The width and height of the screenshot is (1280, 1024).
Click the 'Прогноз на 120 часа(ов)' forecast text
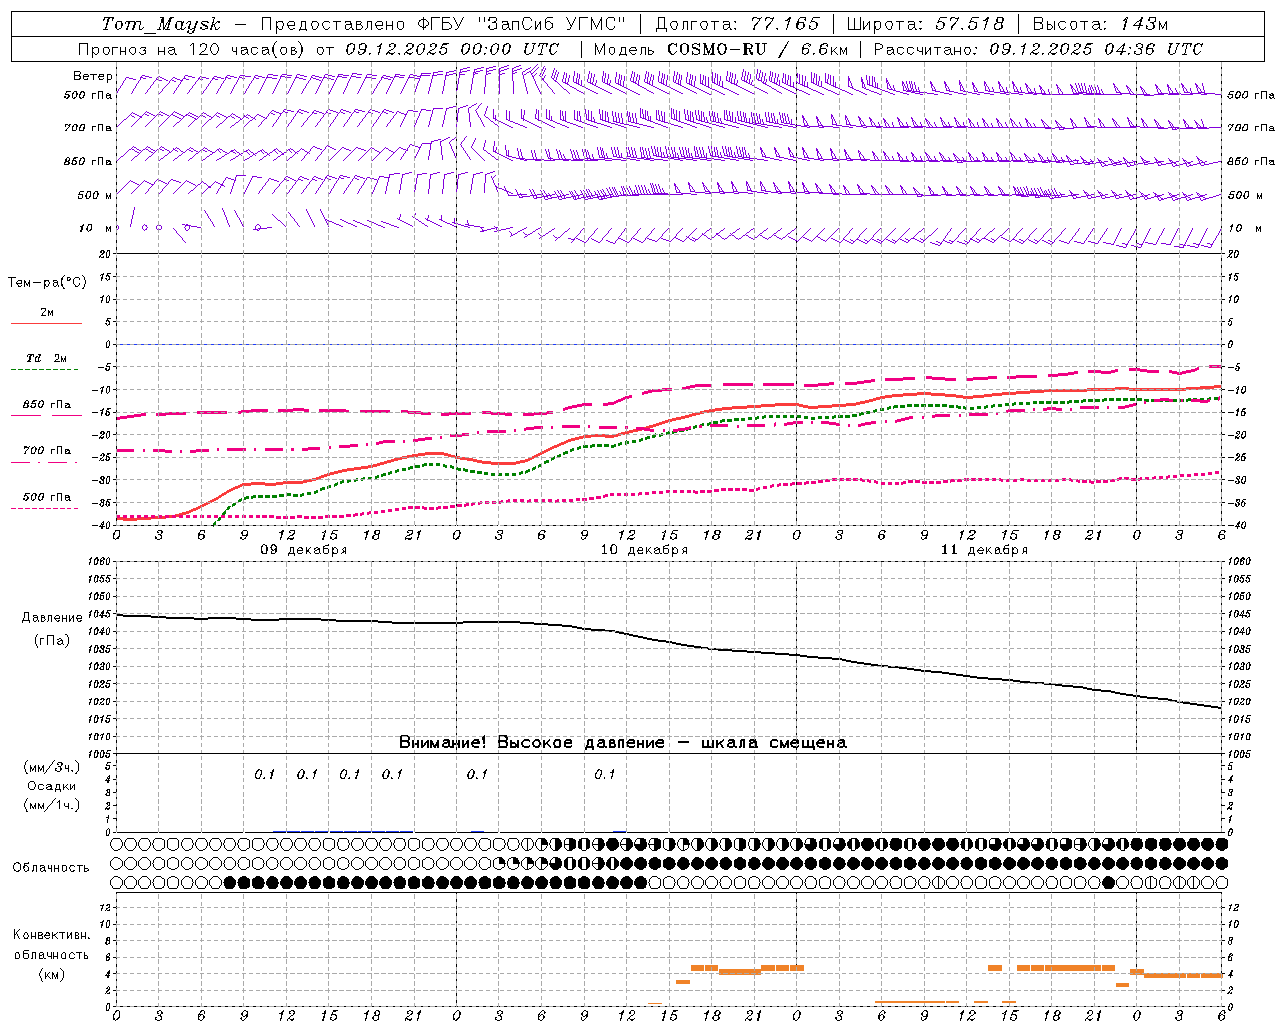click(193, 49)
